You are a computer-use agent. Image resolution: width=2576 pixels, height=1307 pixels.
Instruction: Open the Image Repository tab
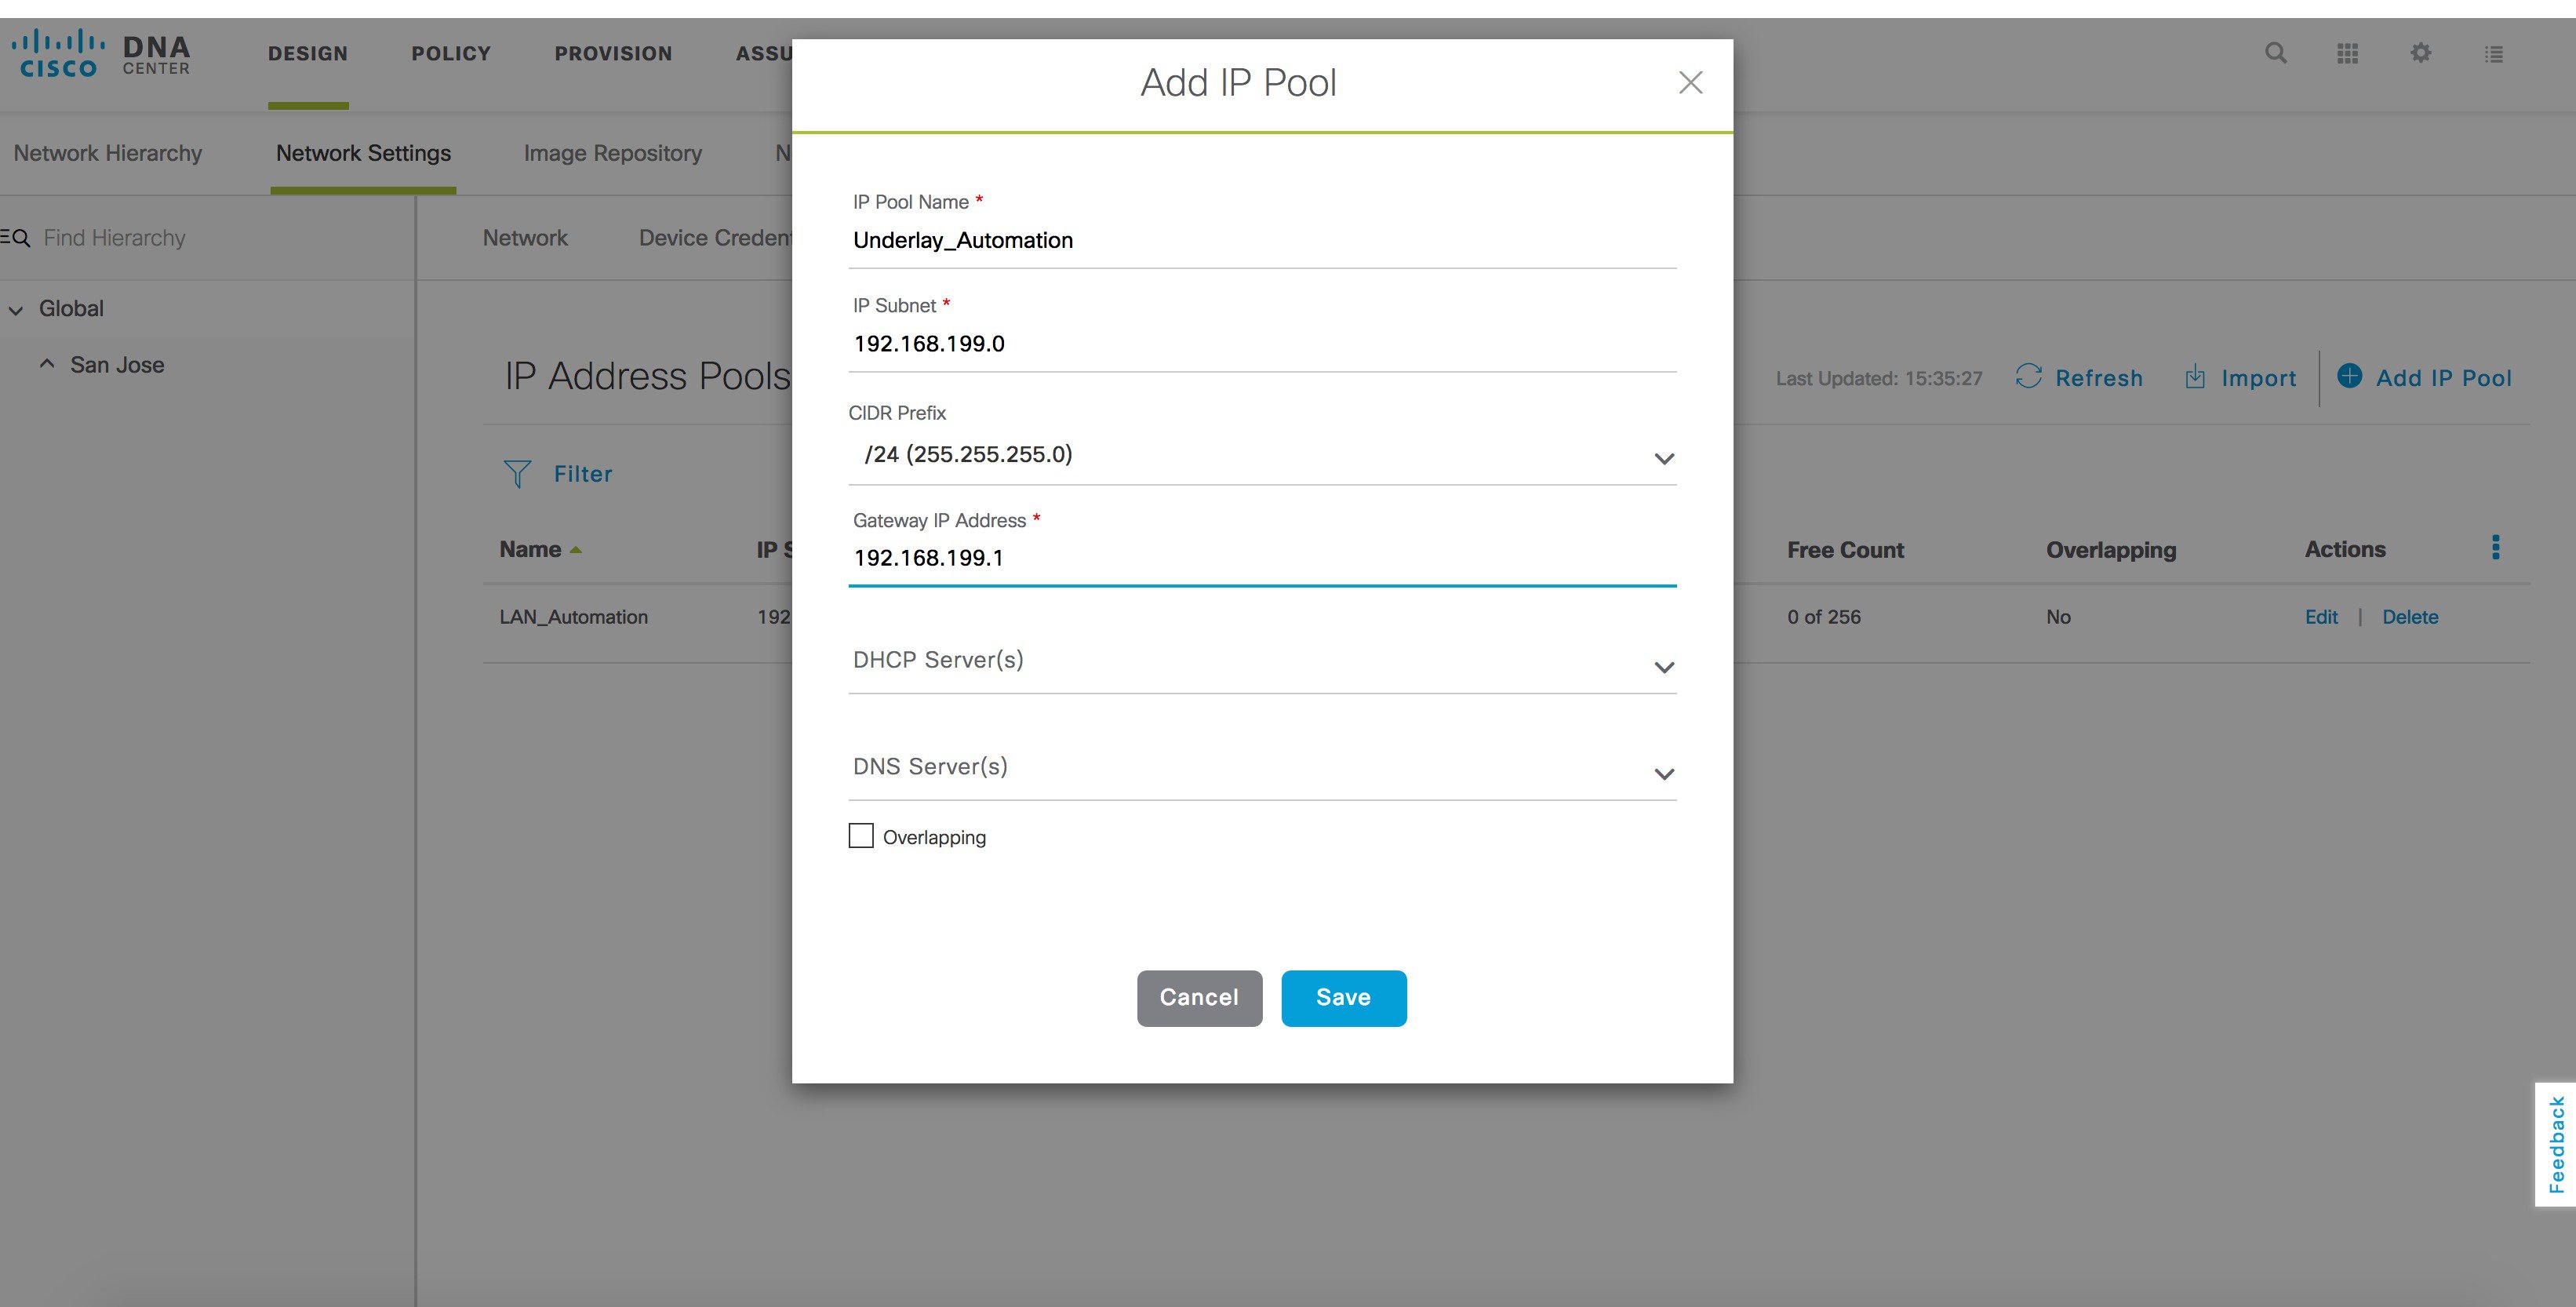click(x=612, y=153)
